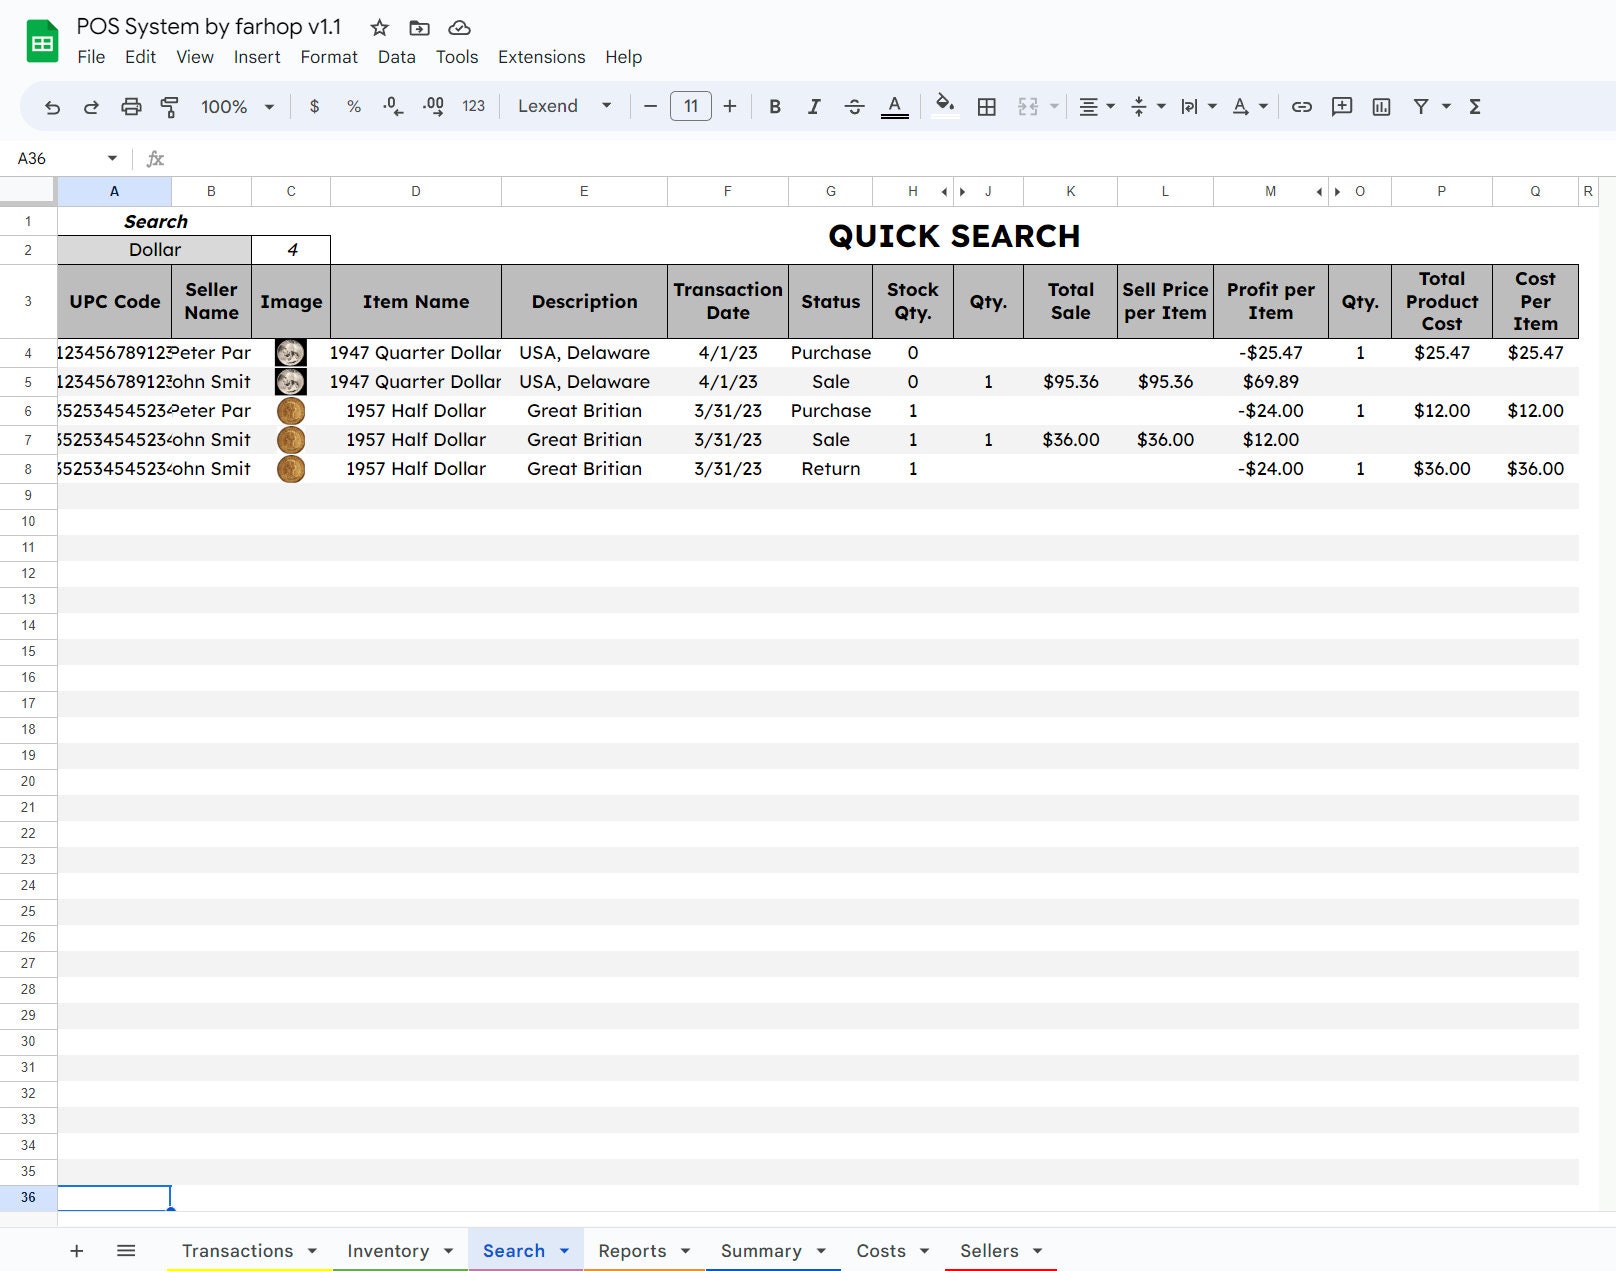Open Search tab options arrow
Viewport: 1616px width, 1271px height.
coord(564,1251)
